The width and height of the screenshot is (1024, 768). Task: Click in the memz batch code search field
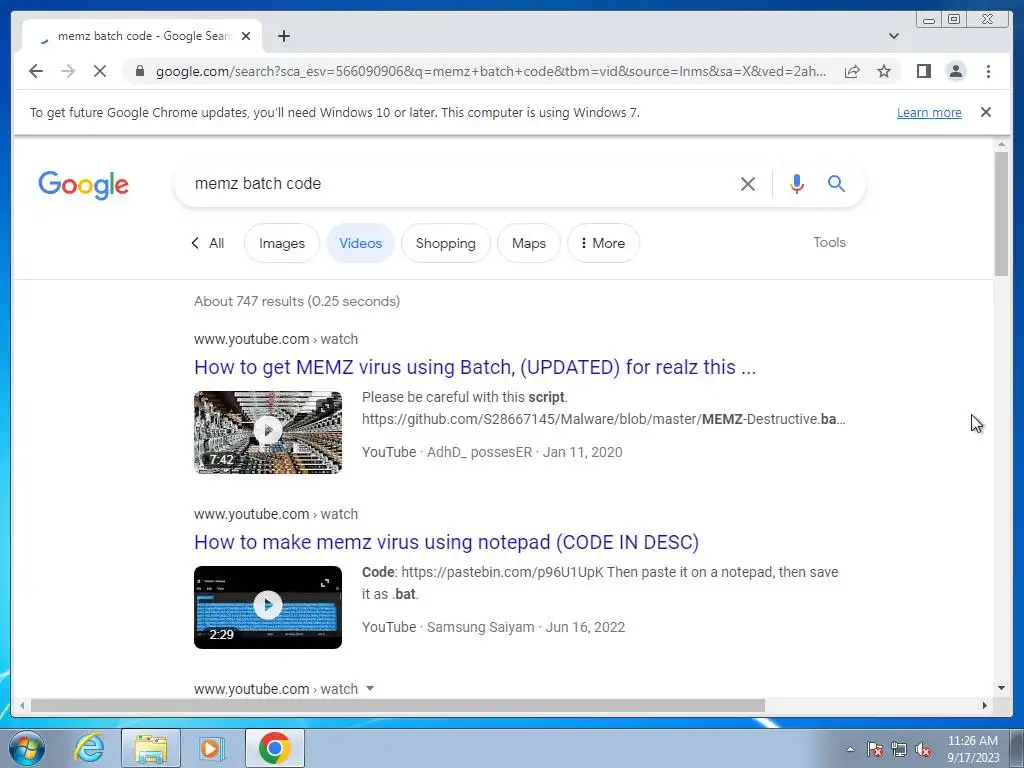coord(457,184)
